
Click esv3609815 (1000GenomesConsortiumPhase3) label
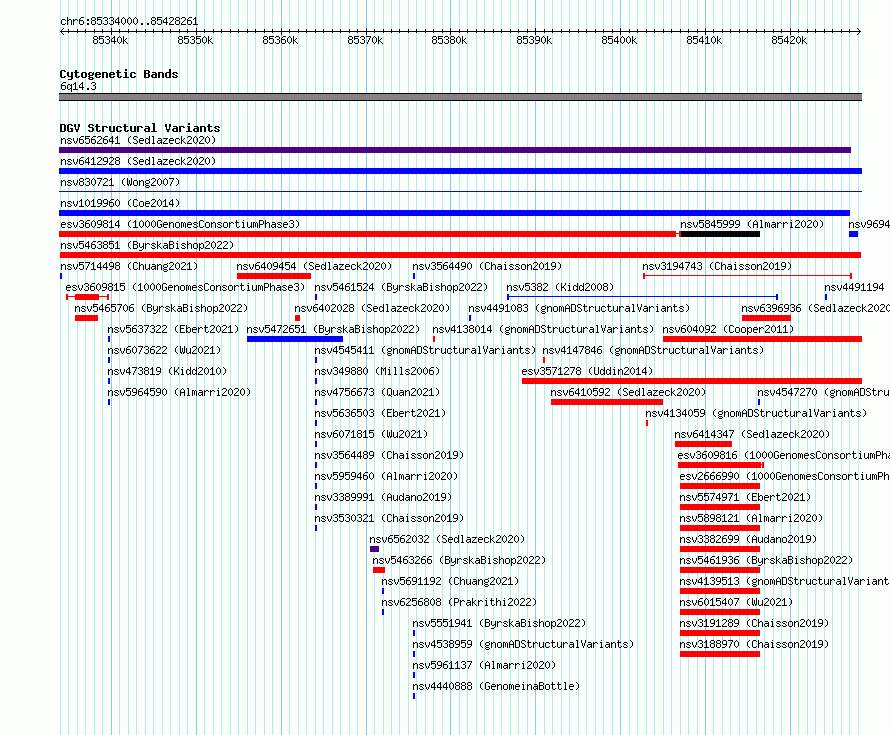(185, 287)
